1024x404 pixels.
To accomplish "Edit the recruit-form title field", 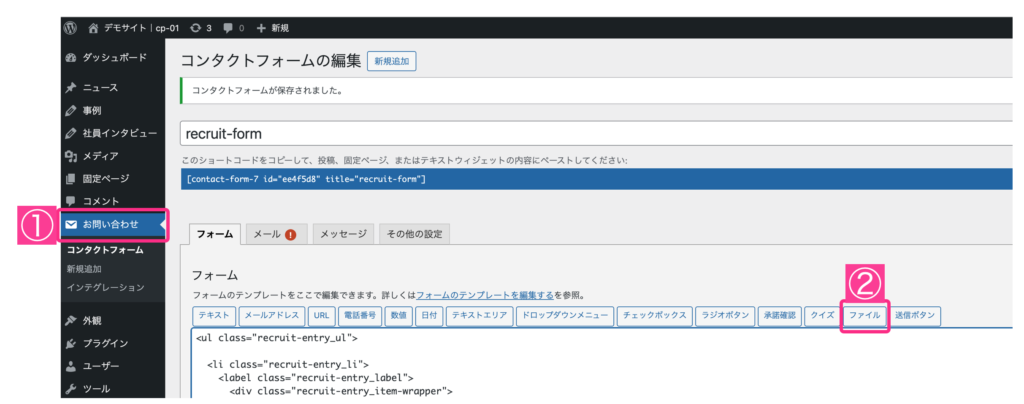I will click(x=597, y=134).
